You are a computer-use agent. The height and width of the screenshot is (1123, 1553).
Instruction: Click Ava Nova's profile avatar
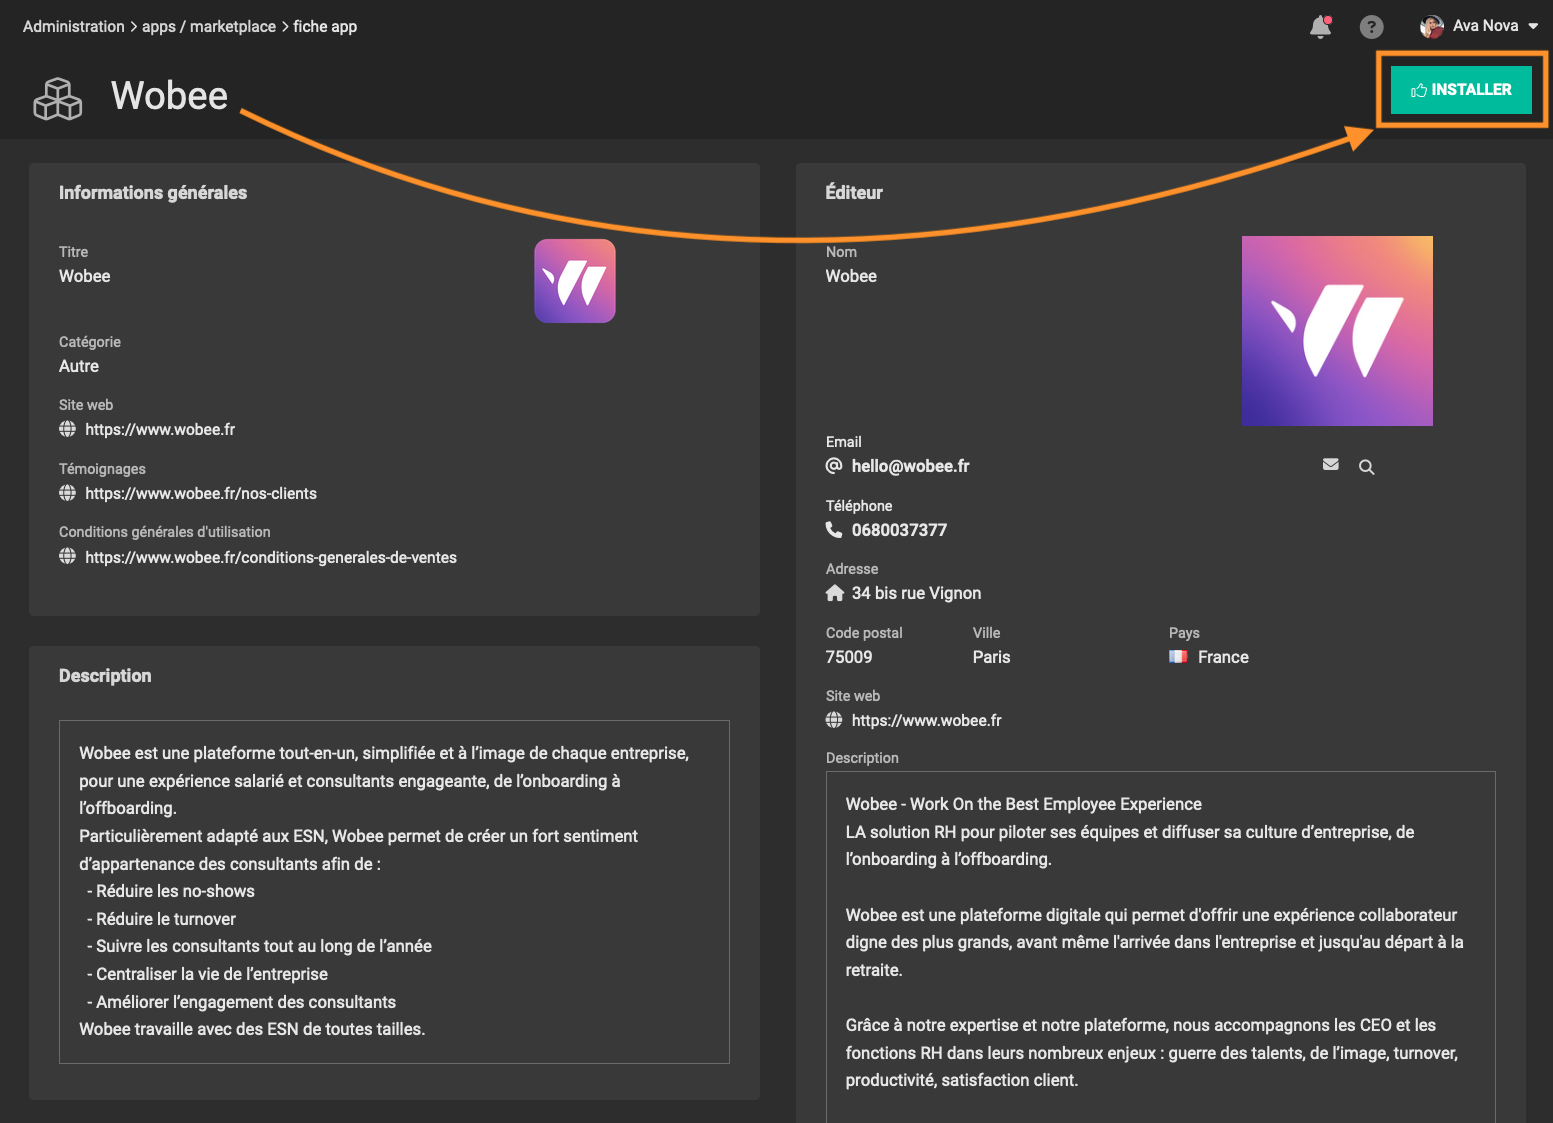point(1431,27)
